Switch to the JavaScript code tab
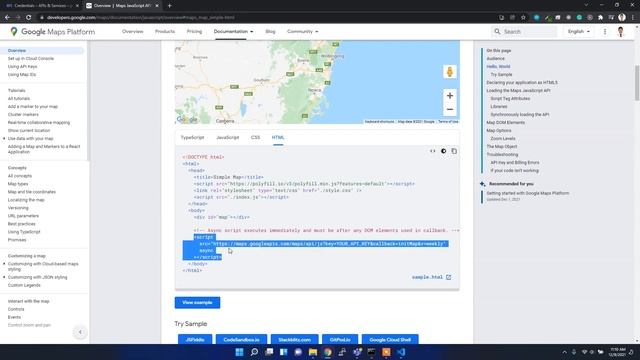This screenshot has height=360, width=640. 228,138
